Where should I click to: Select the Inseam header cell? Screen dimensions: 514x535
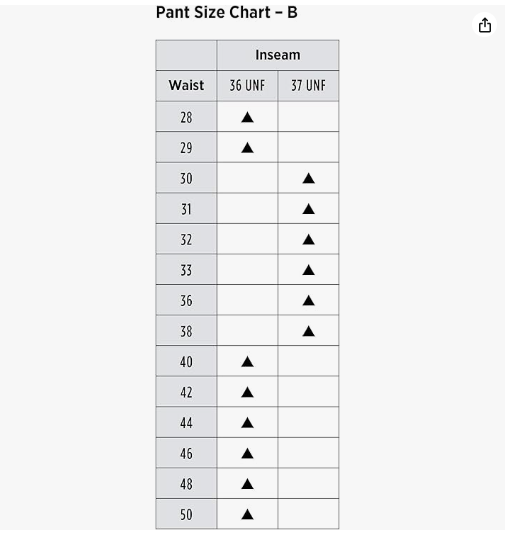coord(277,55)
